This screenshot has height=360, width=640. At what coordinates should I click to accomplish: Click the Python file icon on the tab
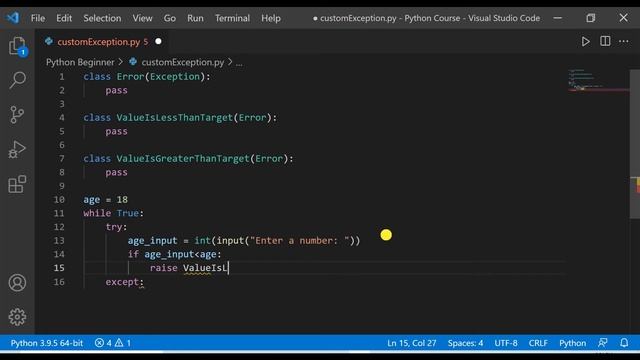(x=49, y=41)
